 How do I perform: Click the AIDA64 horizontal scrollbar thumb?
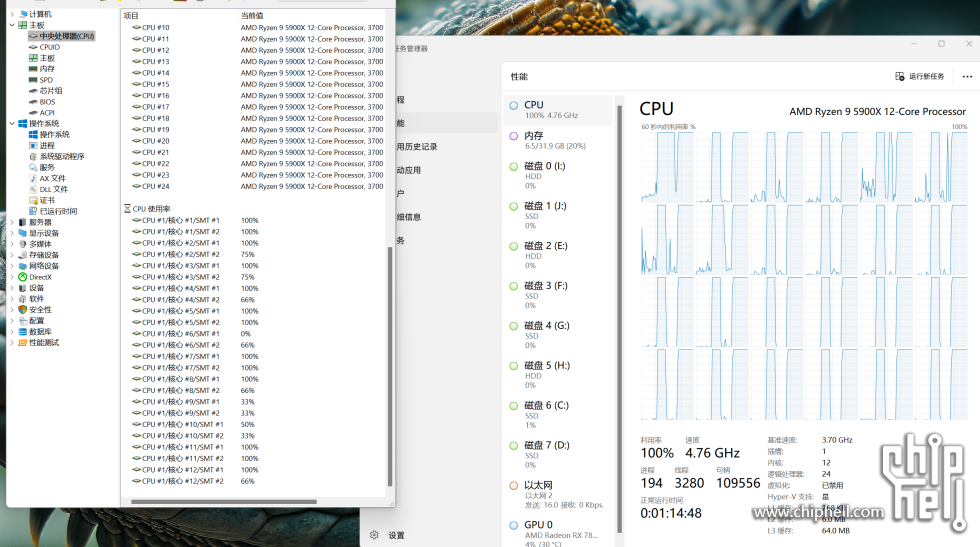pyautogui.click(x=224, y=501)
